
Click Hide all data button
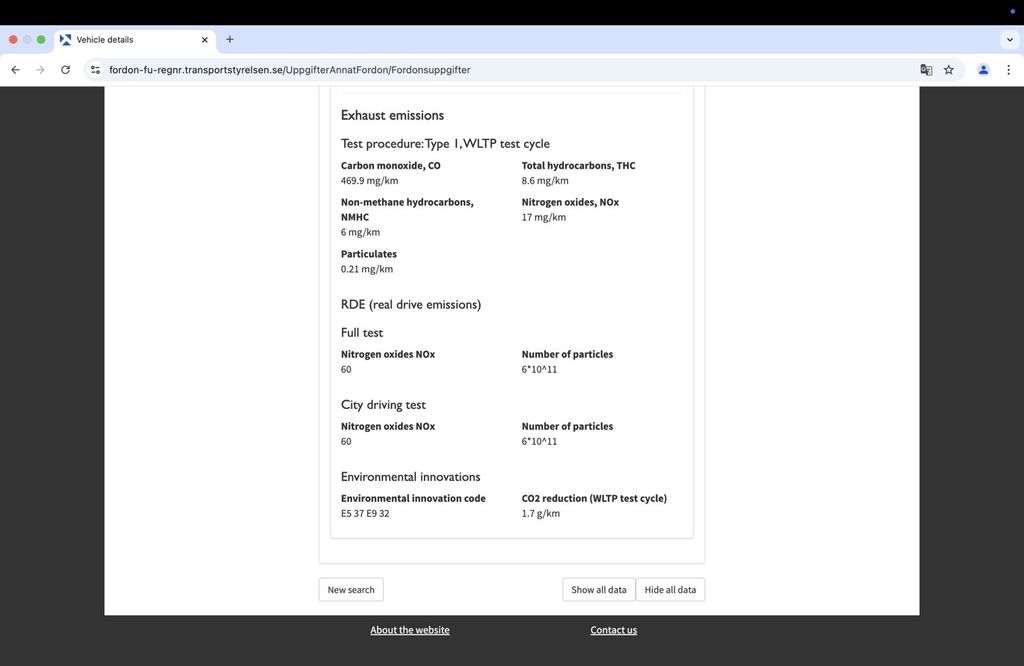coord(670,590)
